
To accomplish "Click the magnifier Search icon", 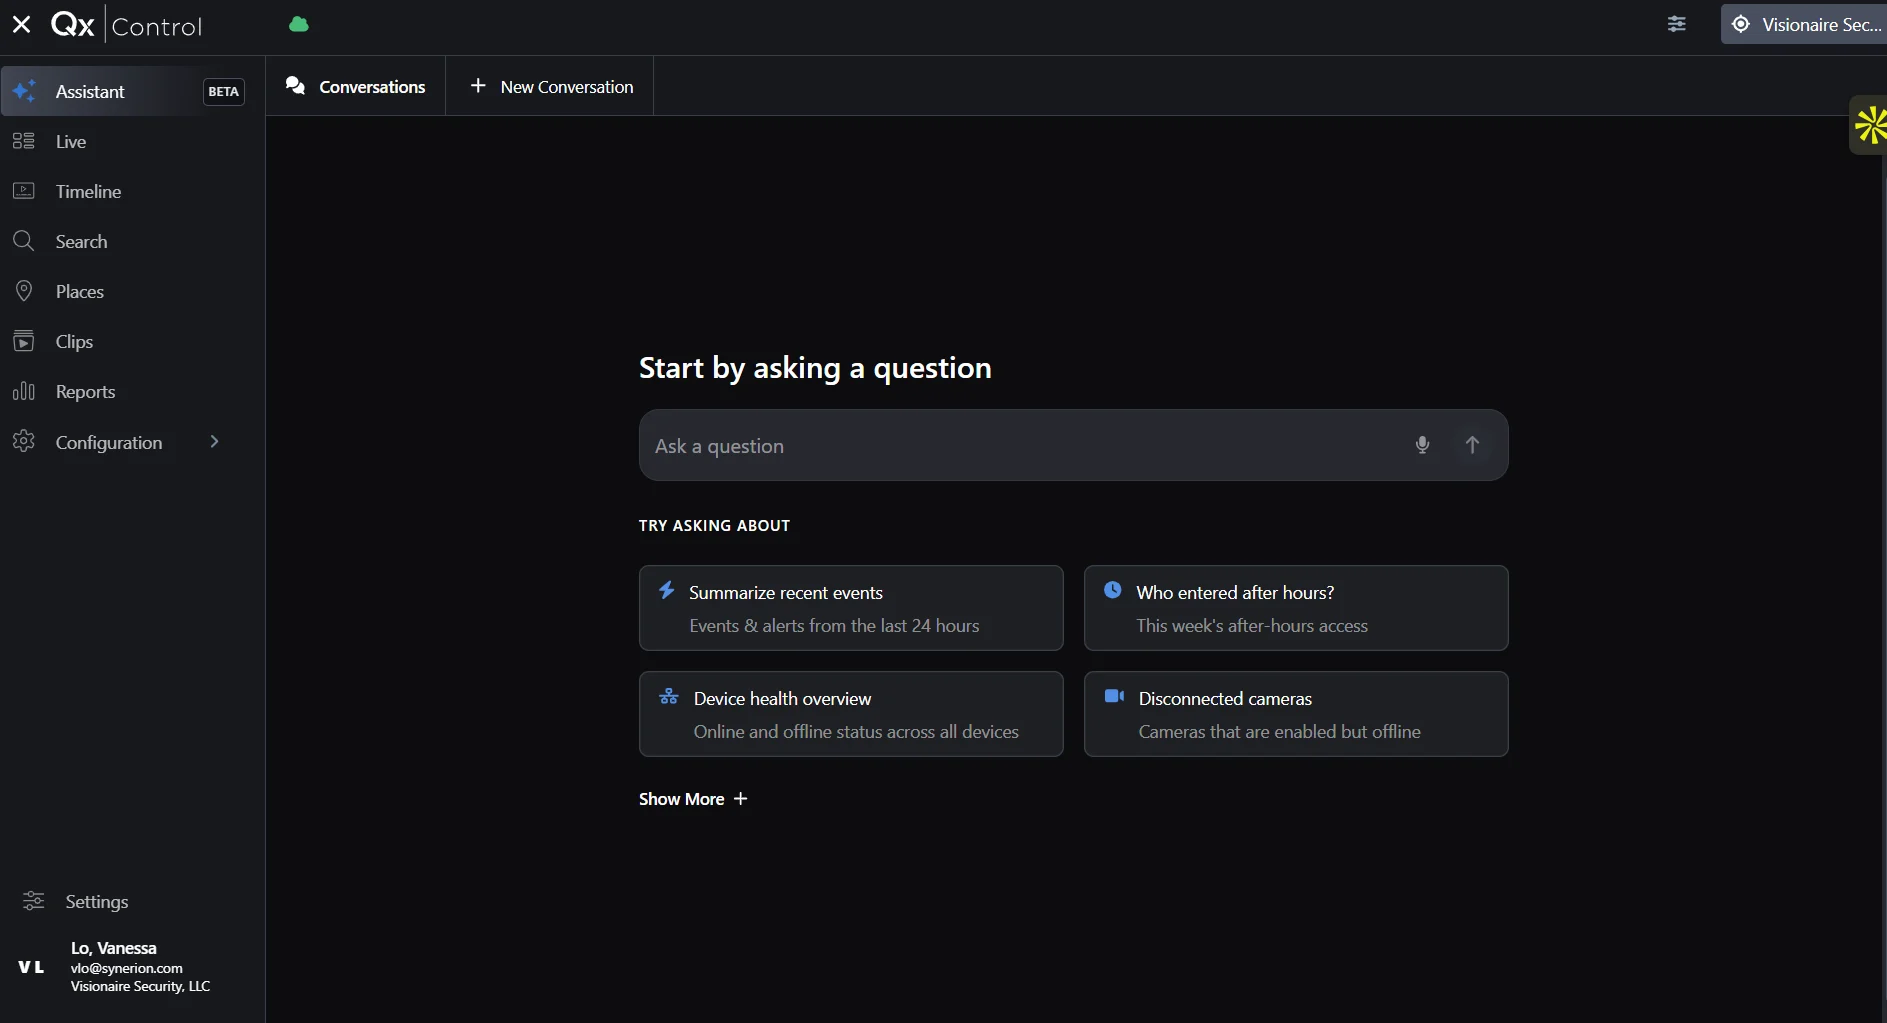I will [x=24, y=241].
